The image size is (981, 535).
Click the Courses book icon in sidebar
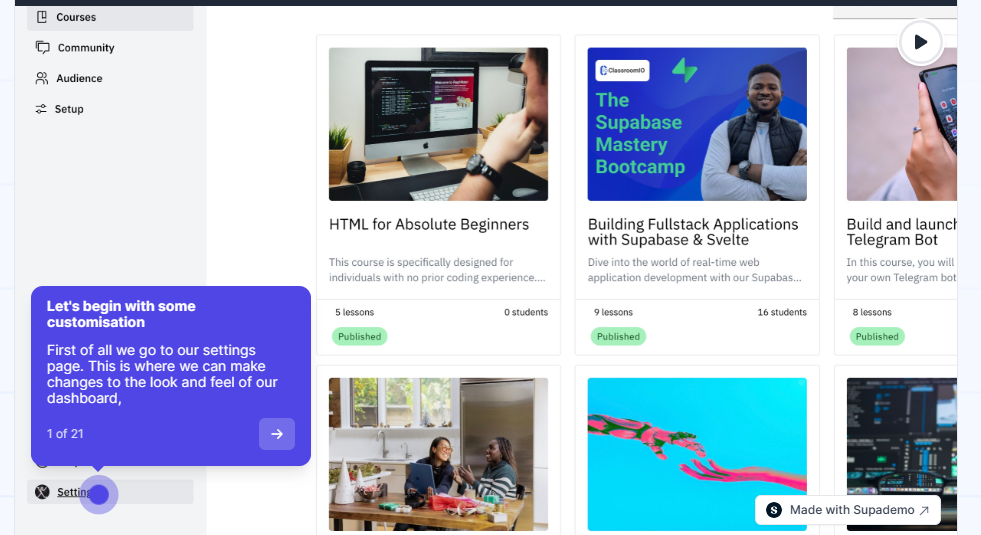pyautogui.click(x=42, y=17)
